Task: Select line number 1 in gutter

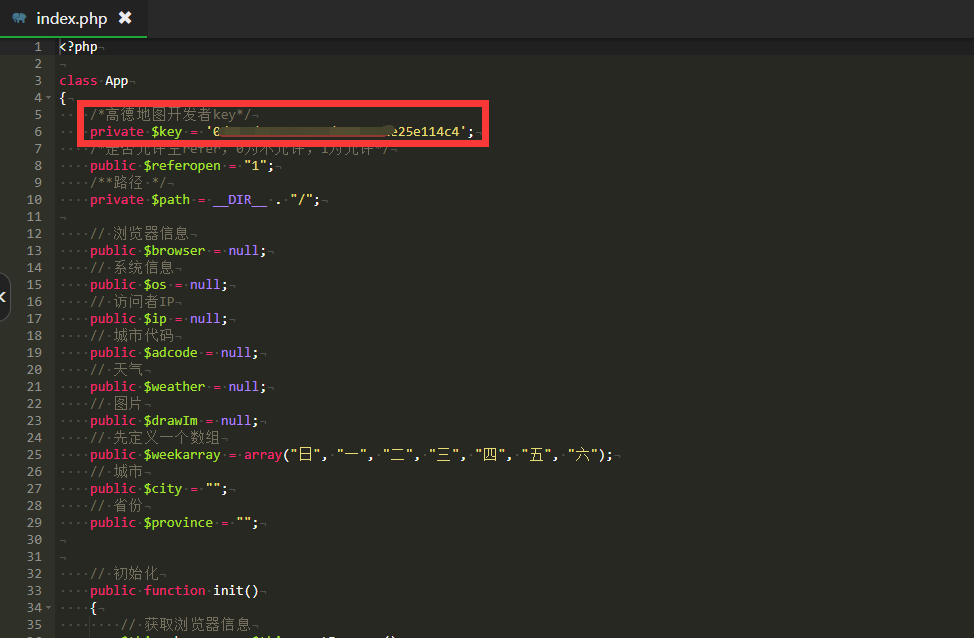Action: click(37, 47)
